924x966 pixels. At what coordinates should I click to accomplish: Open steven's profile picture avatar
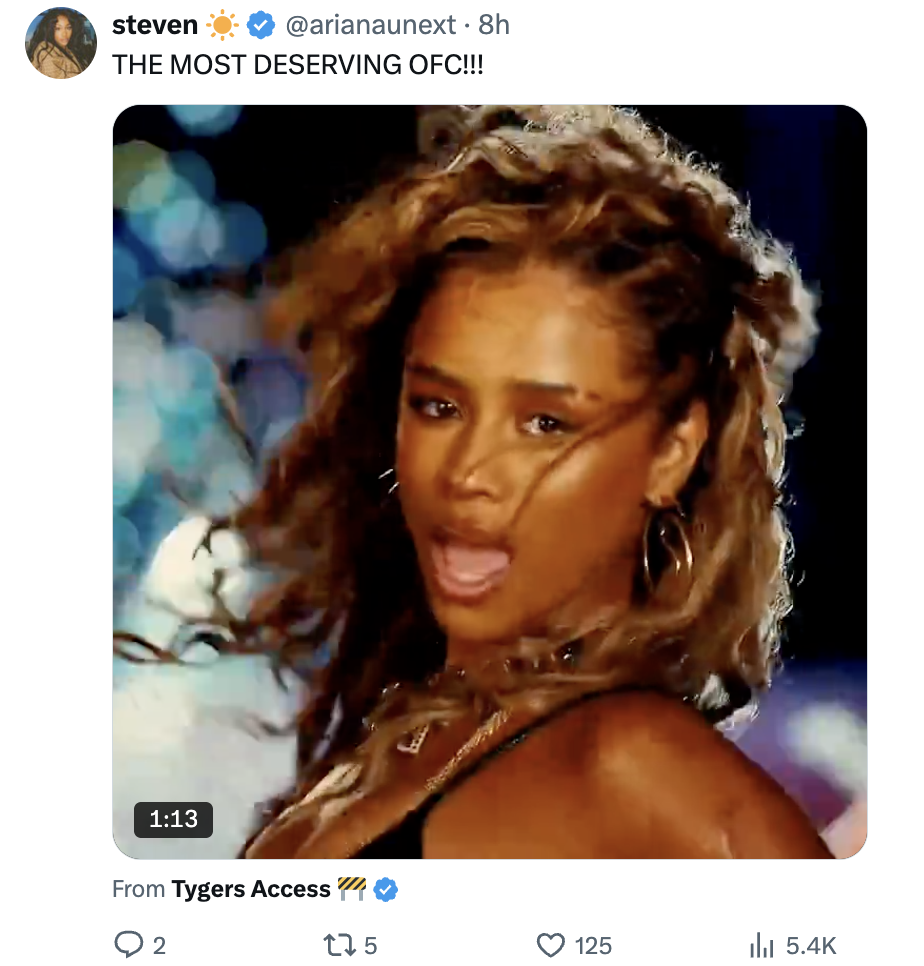click(61, 43)
